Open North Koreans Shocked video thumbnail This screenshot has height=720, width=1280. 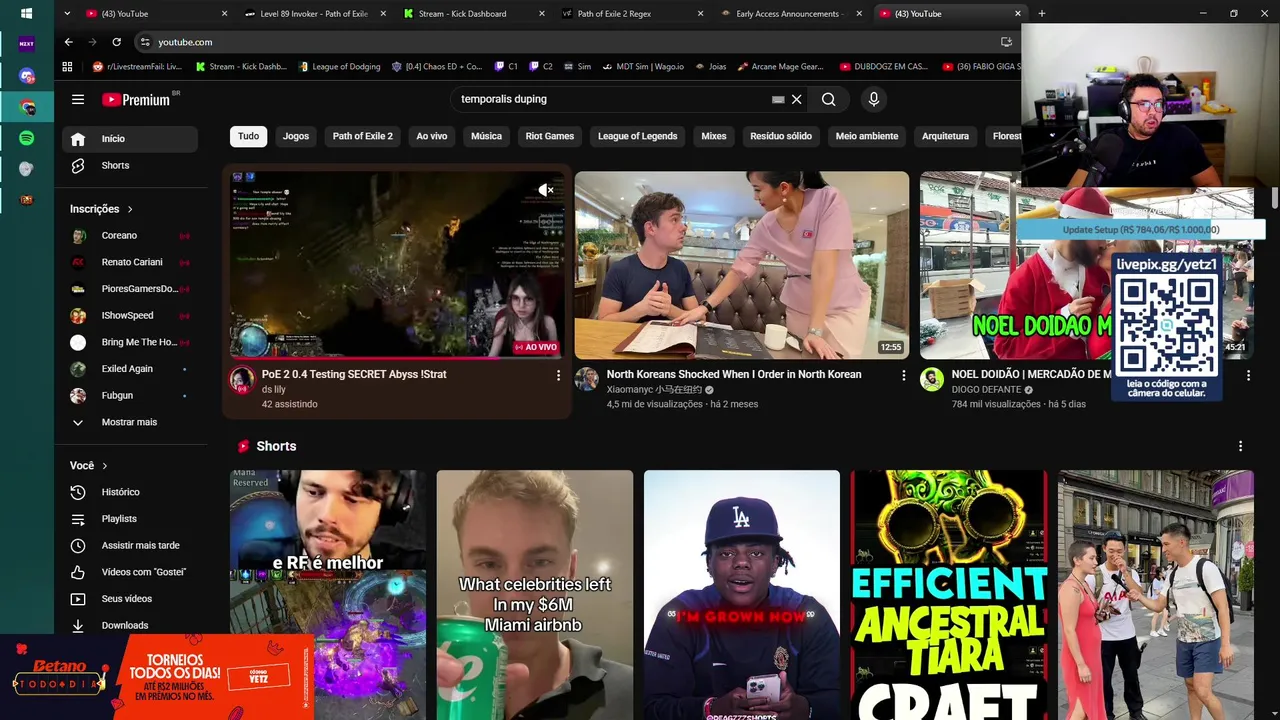[x=742, y=265]
